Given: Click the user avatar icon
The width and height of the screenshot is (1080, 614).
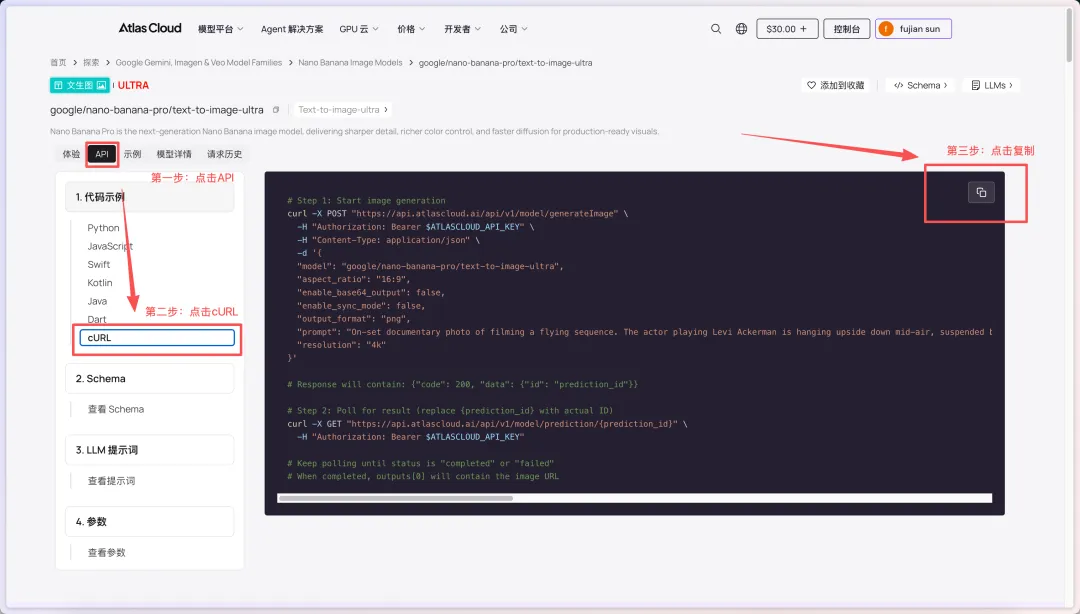Looking at the screenshot, I should [x=886, y=29].
